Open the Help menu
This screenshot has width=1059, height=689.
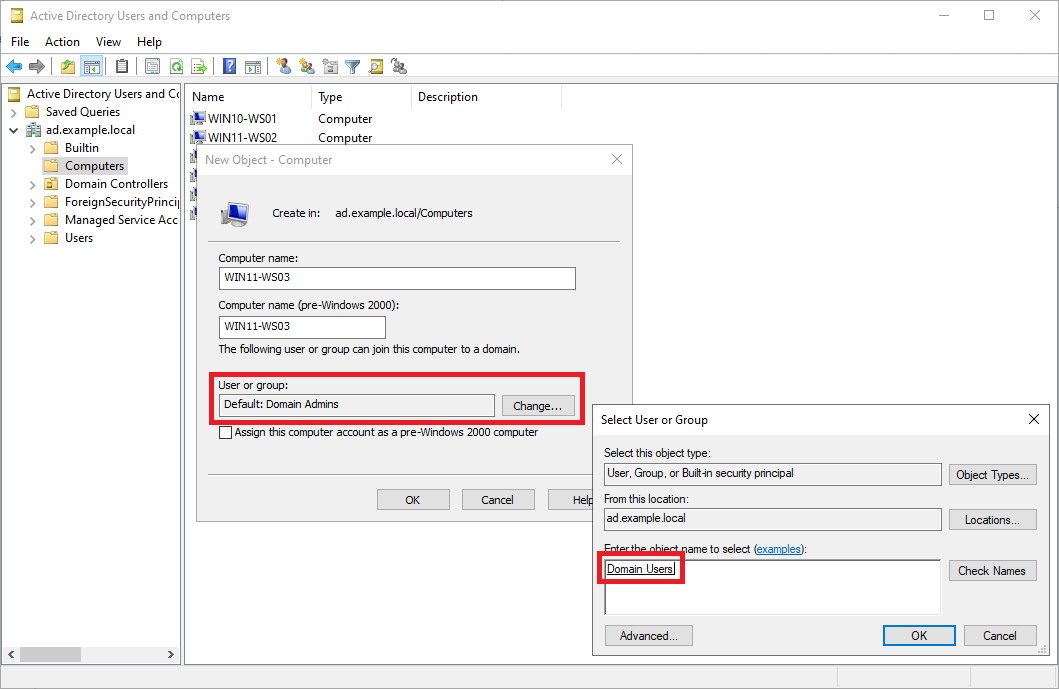coord(149,42)
